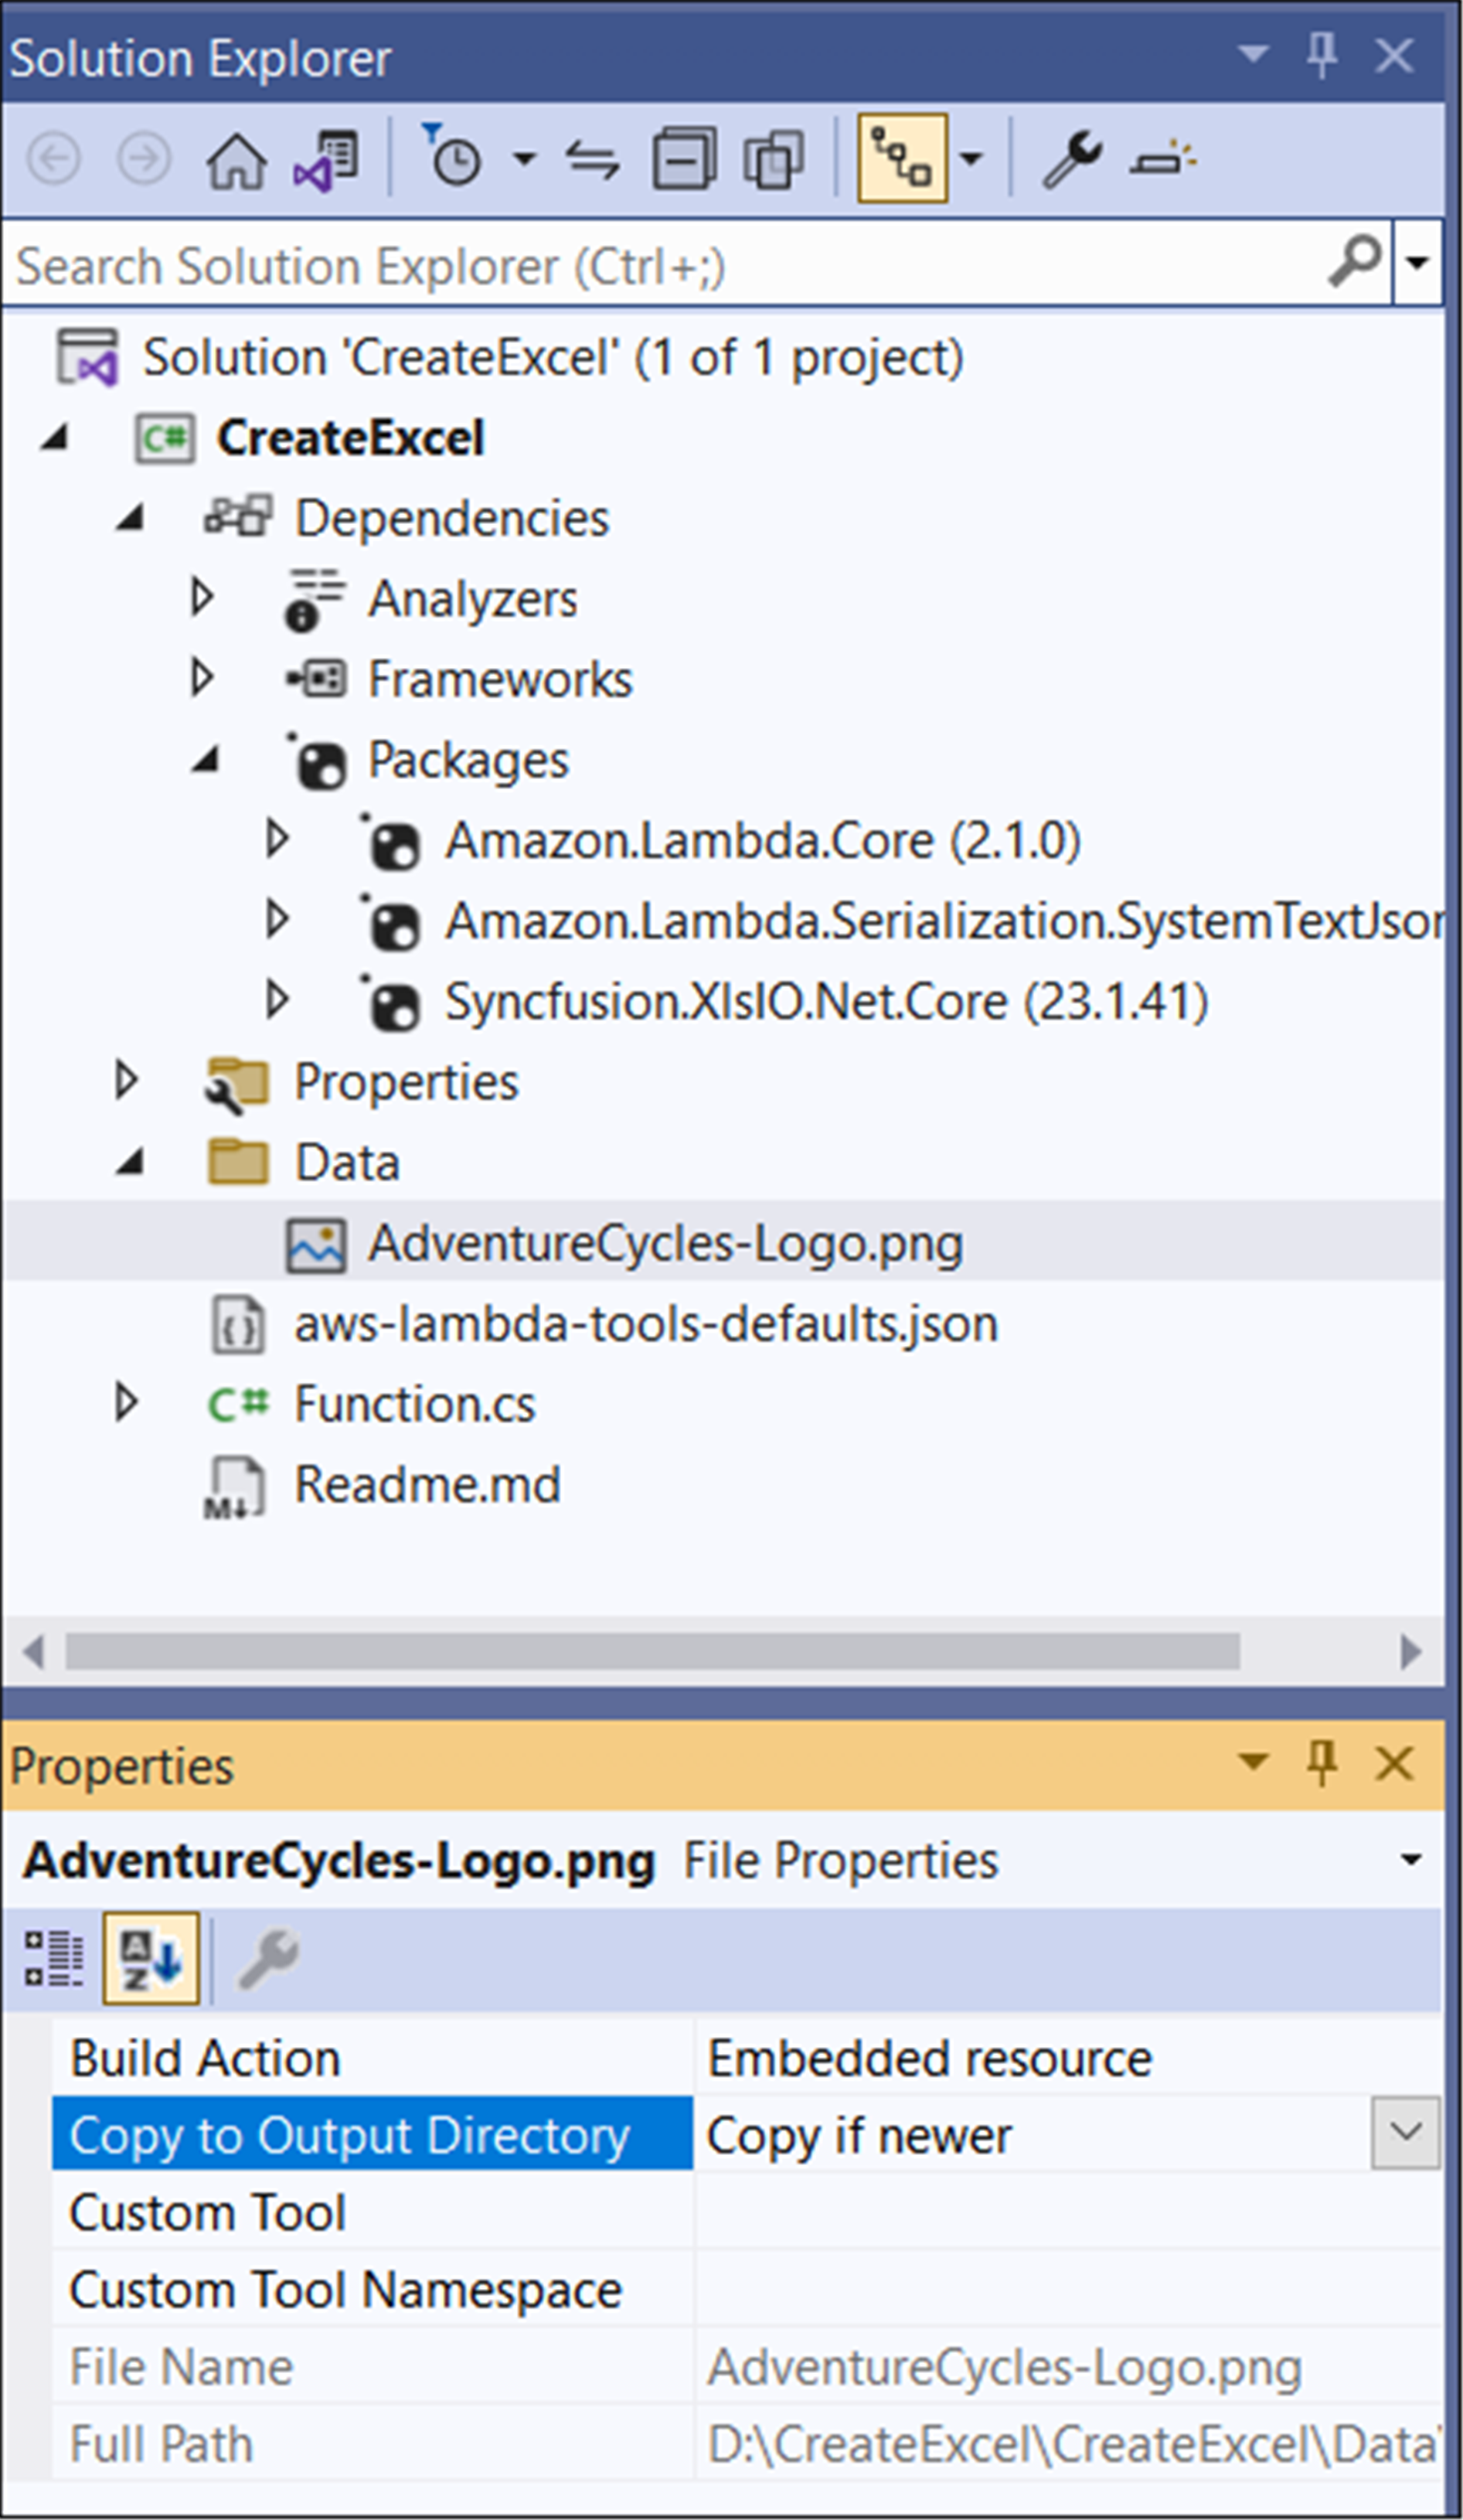The image size is (1463, 2520).
Task: Select the Readme.md file
Action: [427, 1484]
